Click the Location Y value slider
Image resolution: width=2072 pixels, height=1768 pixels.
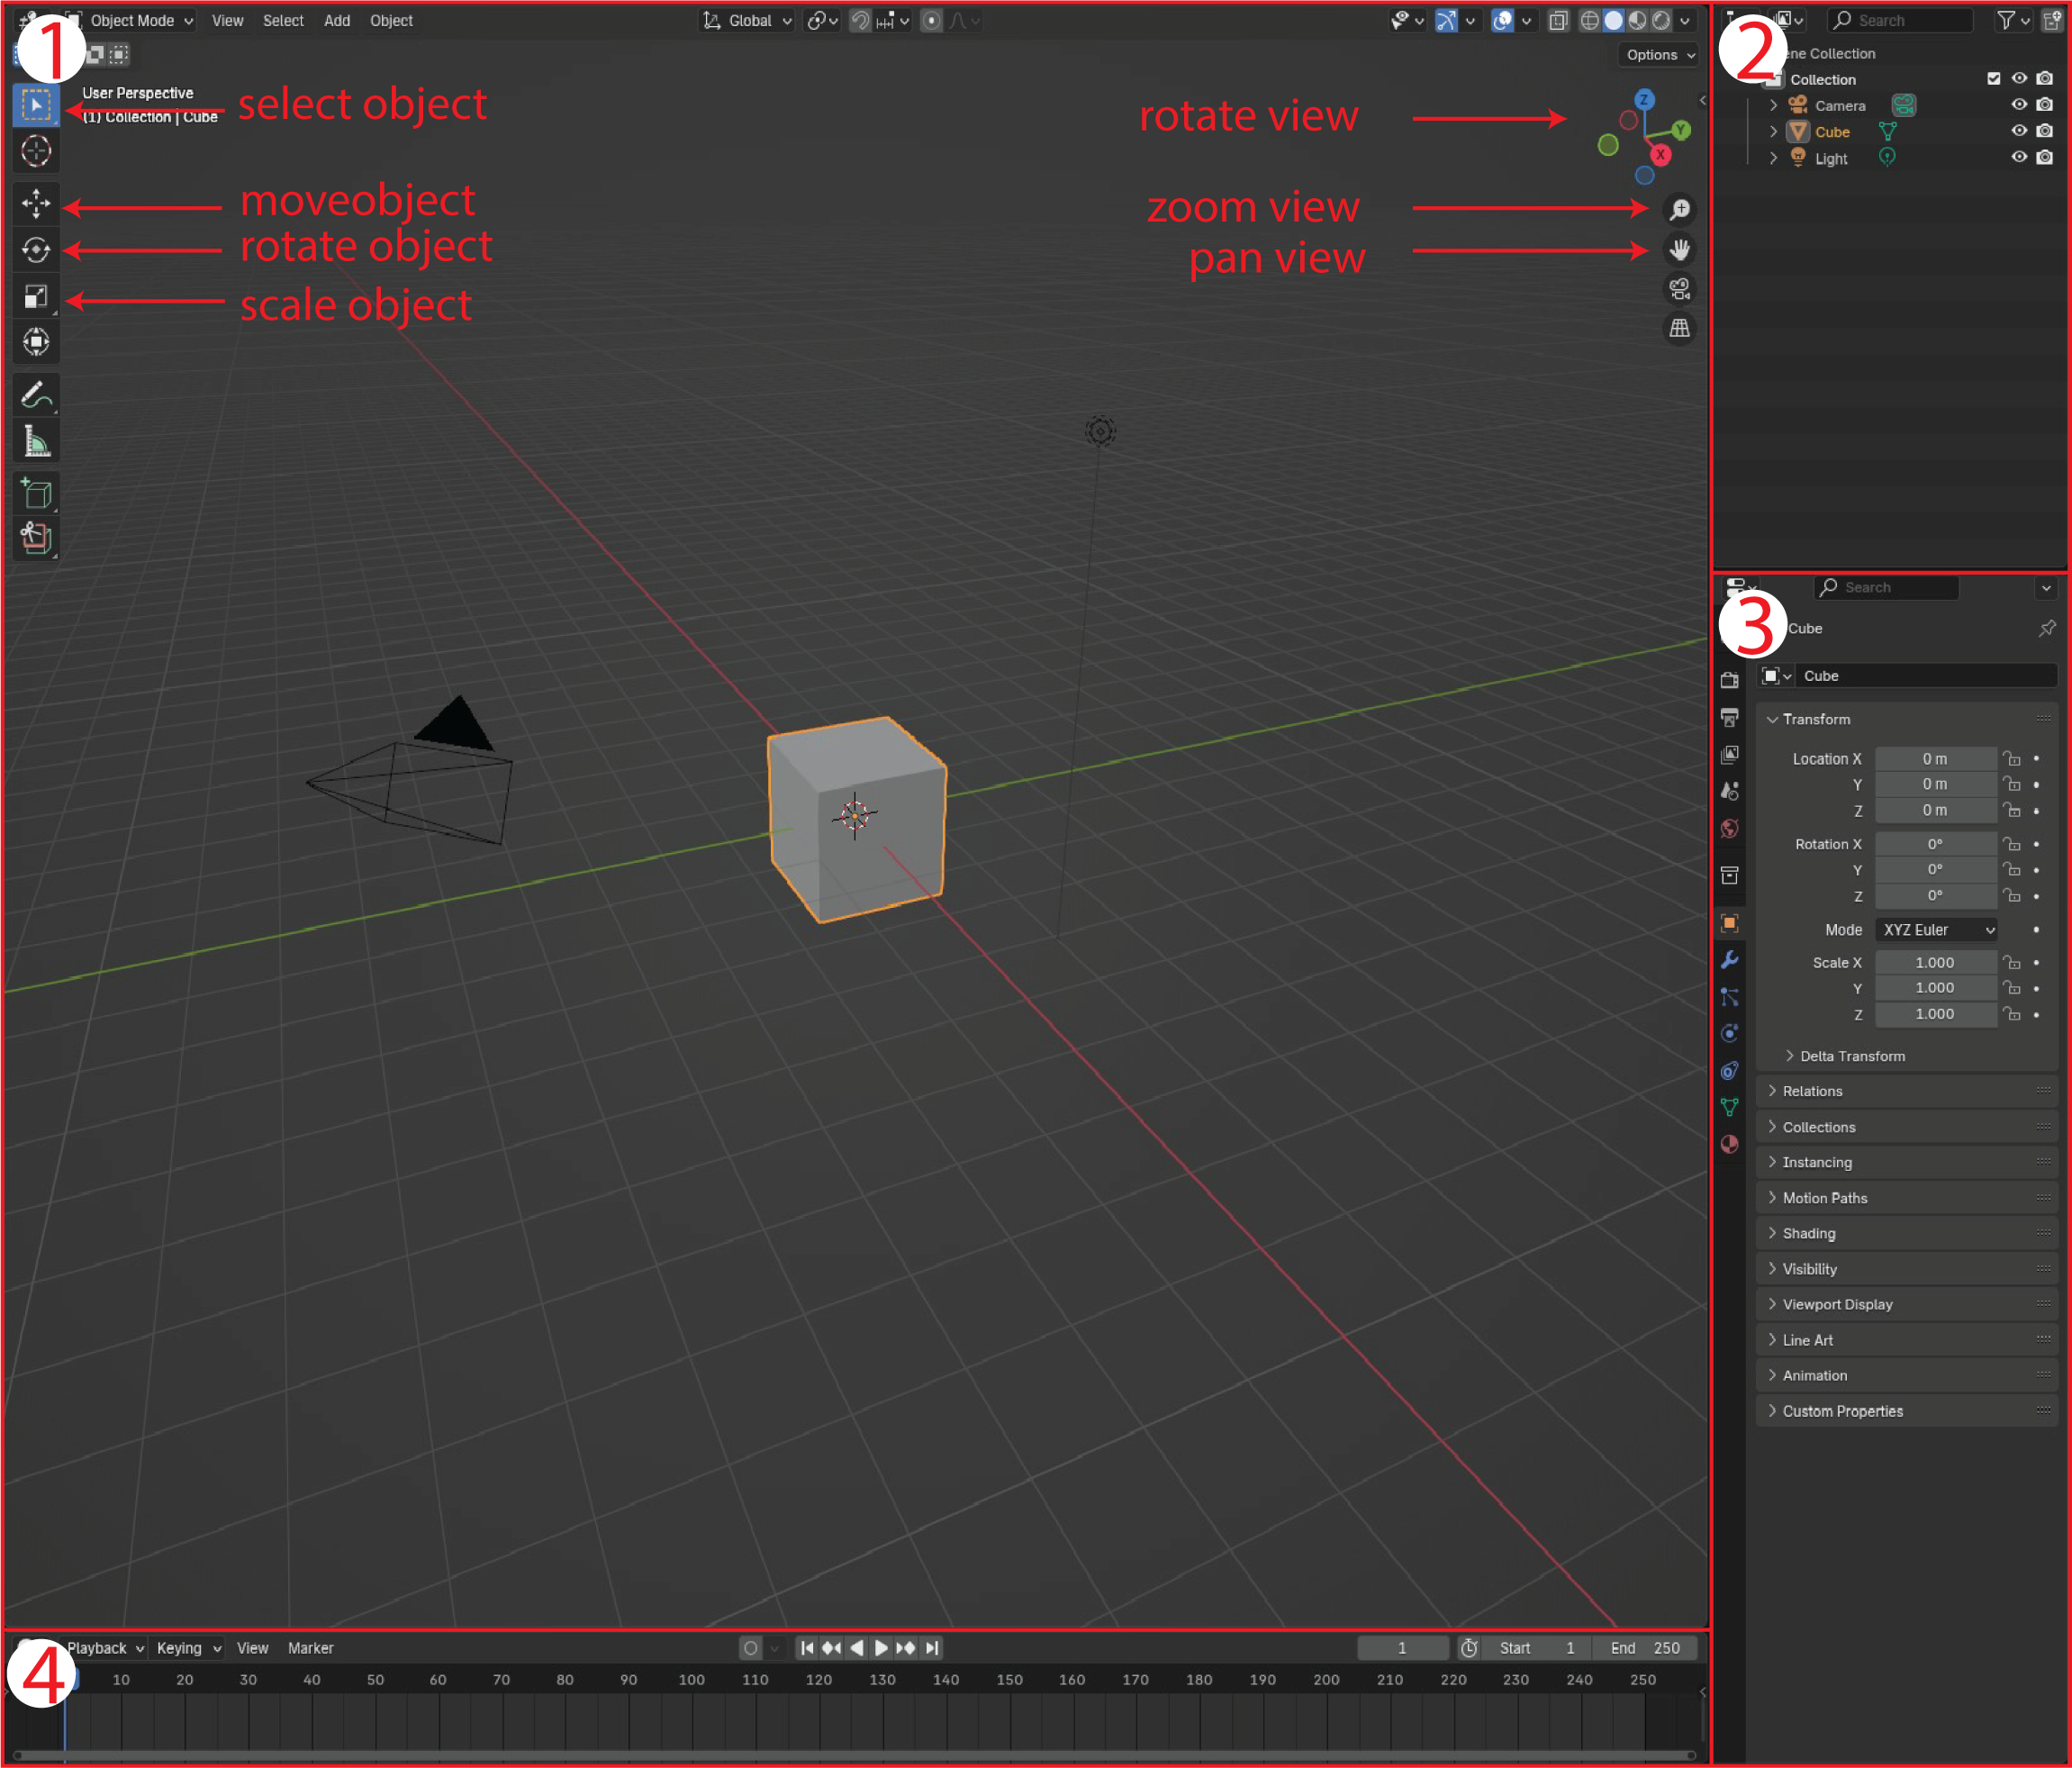1936,785
